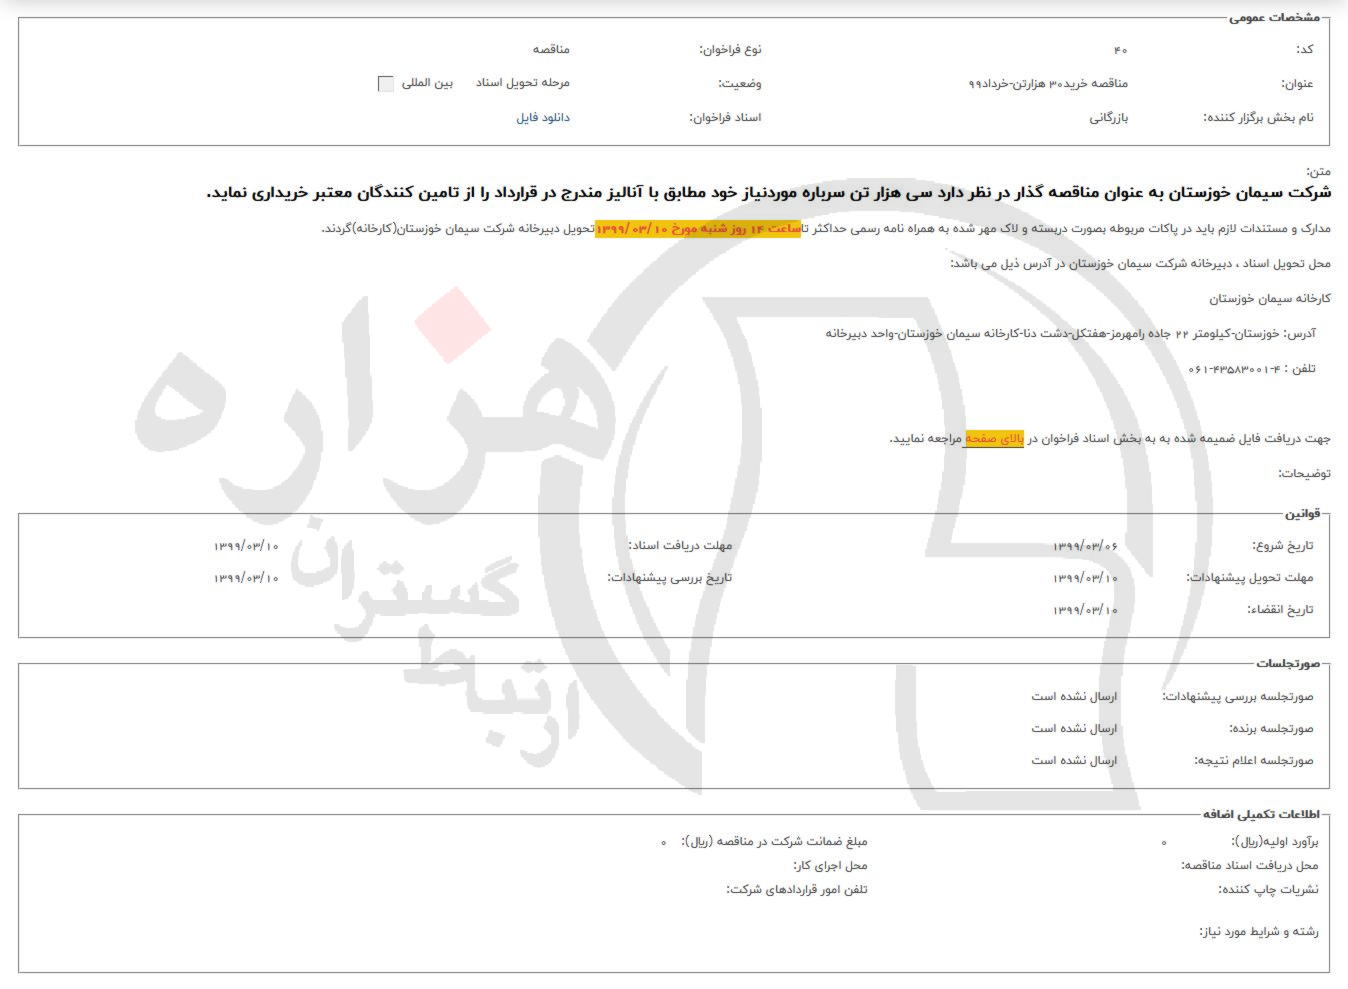
Task: Select the قوانین section heading
Action: tap(1302, 514)
